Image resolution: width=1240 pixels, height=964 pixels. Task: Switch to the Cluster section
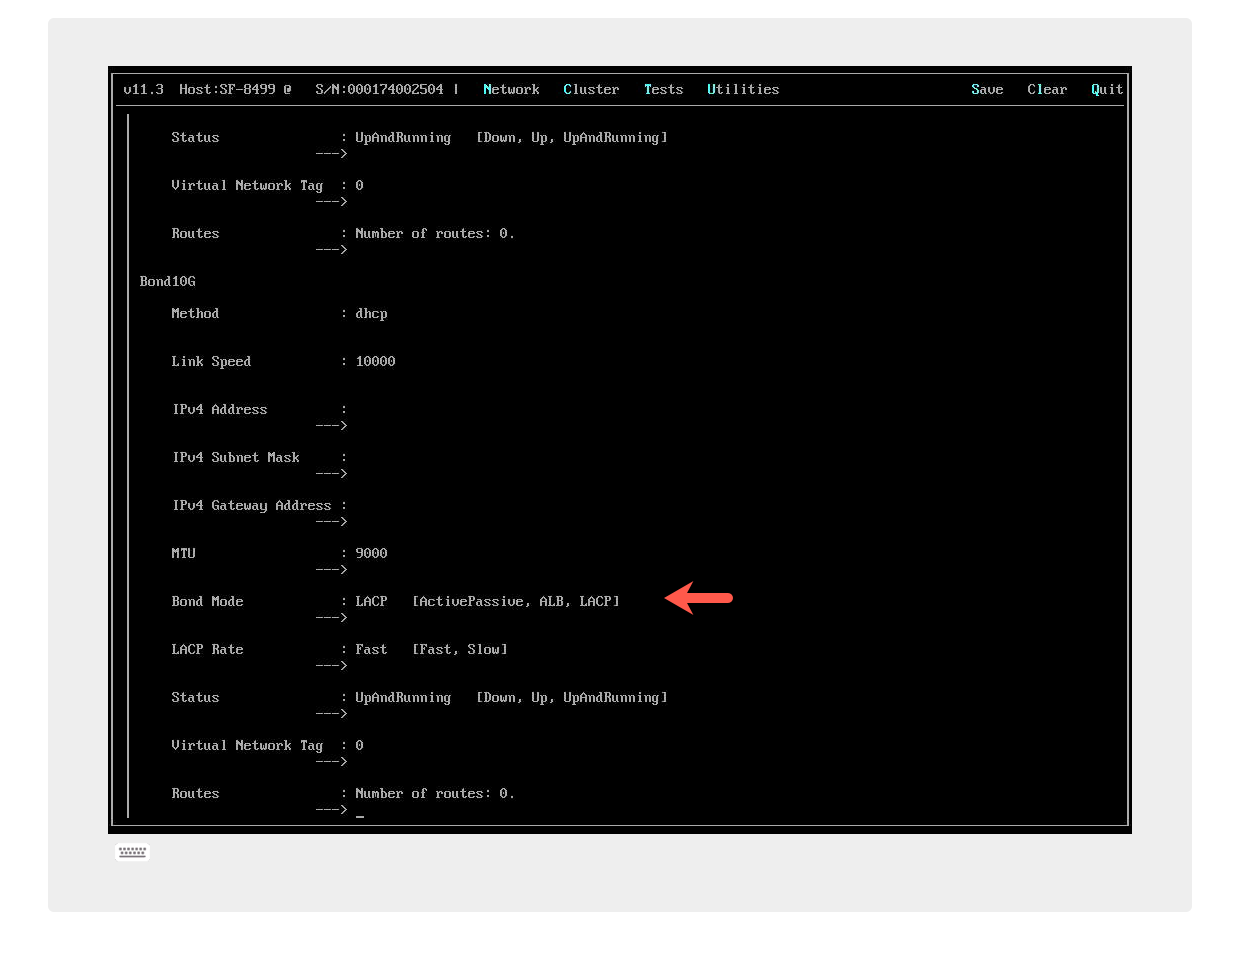591,89
